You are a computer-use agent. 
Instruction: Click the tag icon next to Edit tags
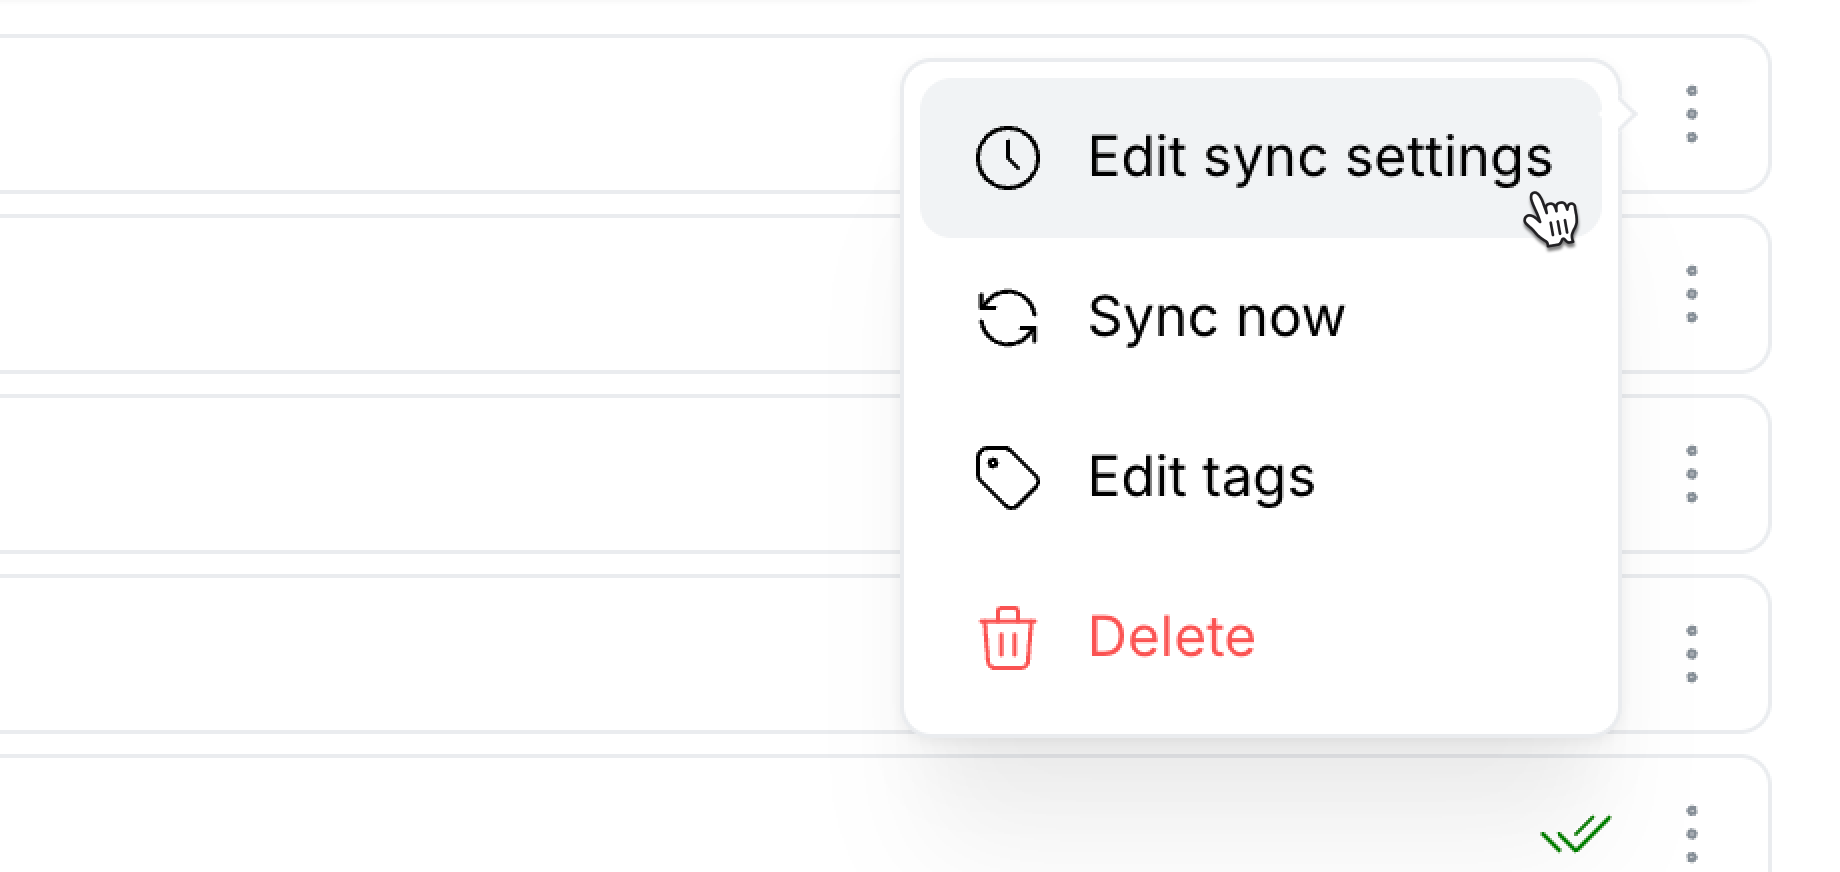pyautogui.click(x=1008, y=478)
